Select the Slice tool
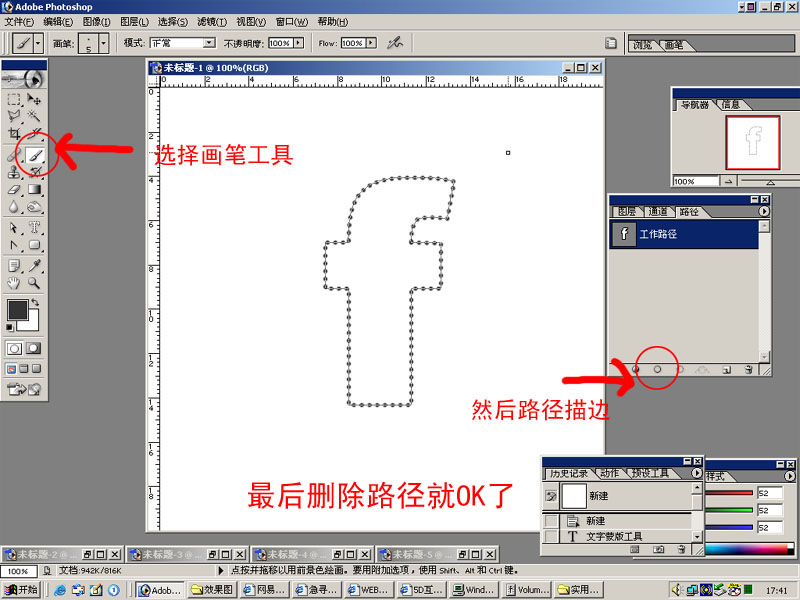The width and height of the screenshot is (800, 600). tap(34, 134)
